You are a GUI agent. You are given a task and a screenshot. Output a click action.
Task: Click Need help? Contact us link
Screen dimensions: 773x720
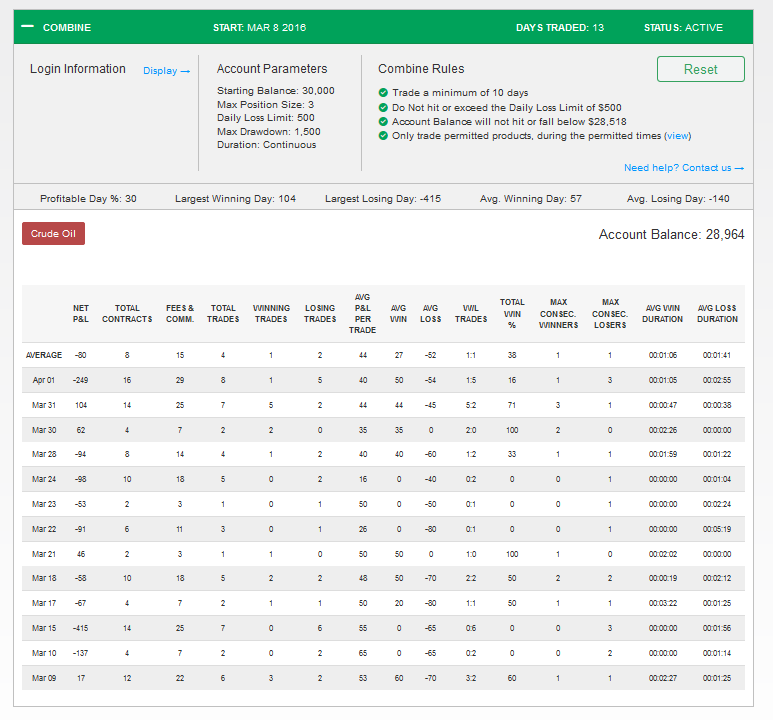tap(684, 168)
